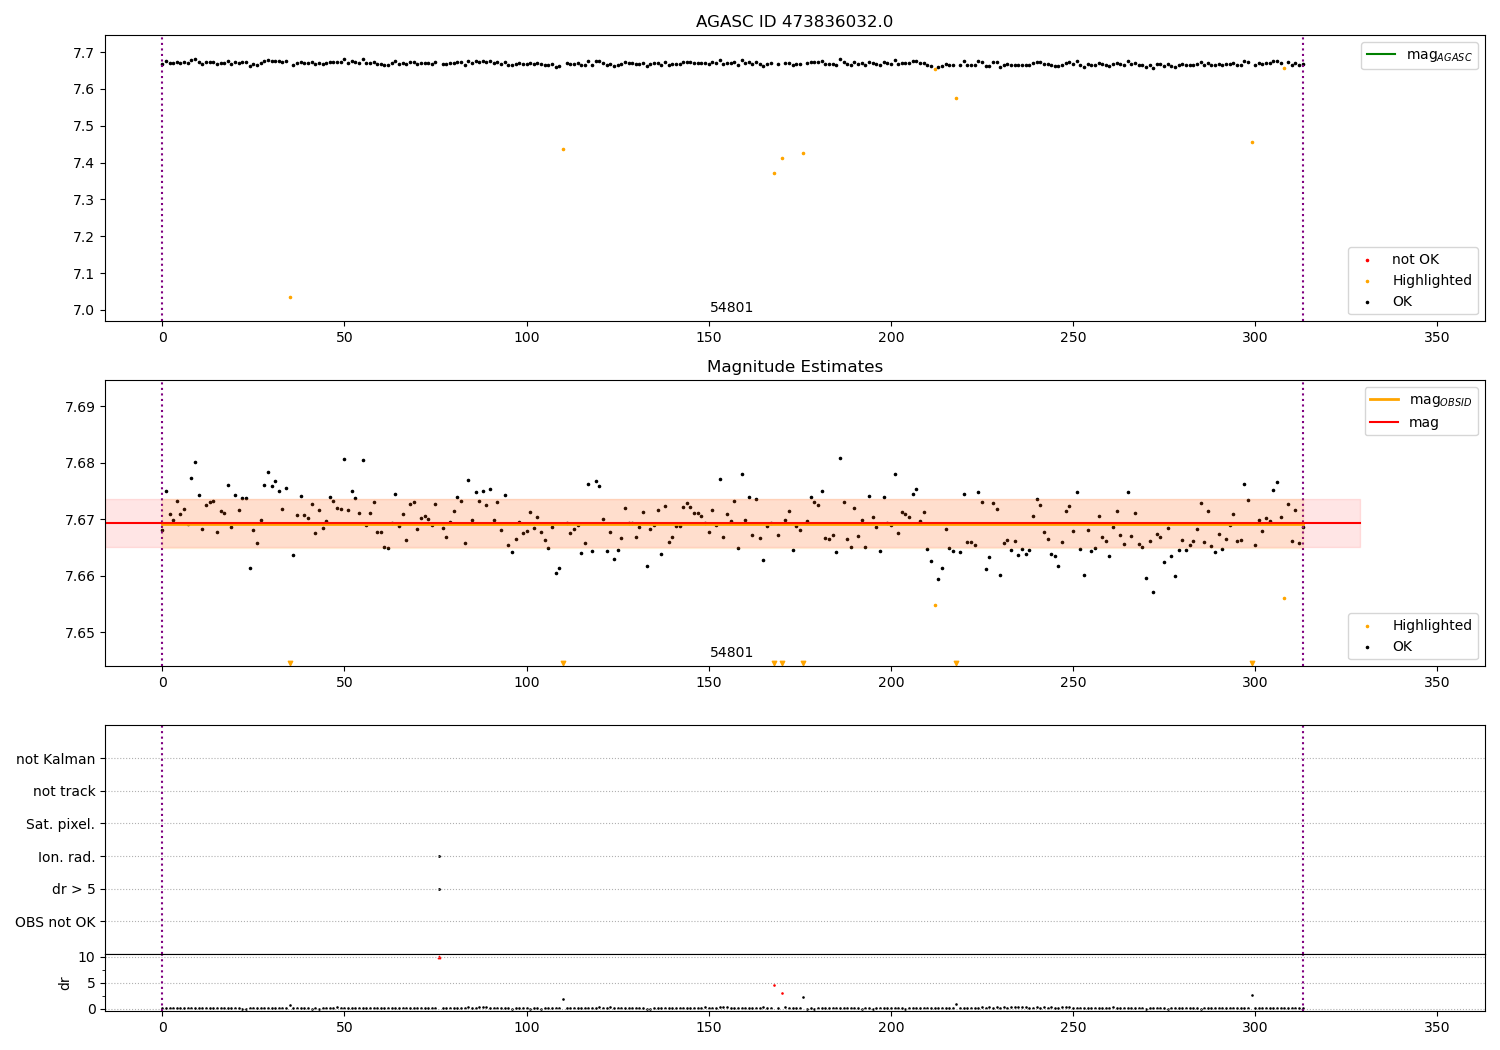Click the 'not Kalman' row label
Screen dimensions: 1500x1050
pyautogui.click(x=56, y=760)
